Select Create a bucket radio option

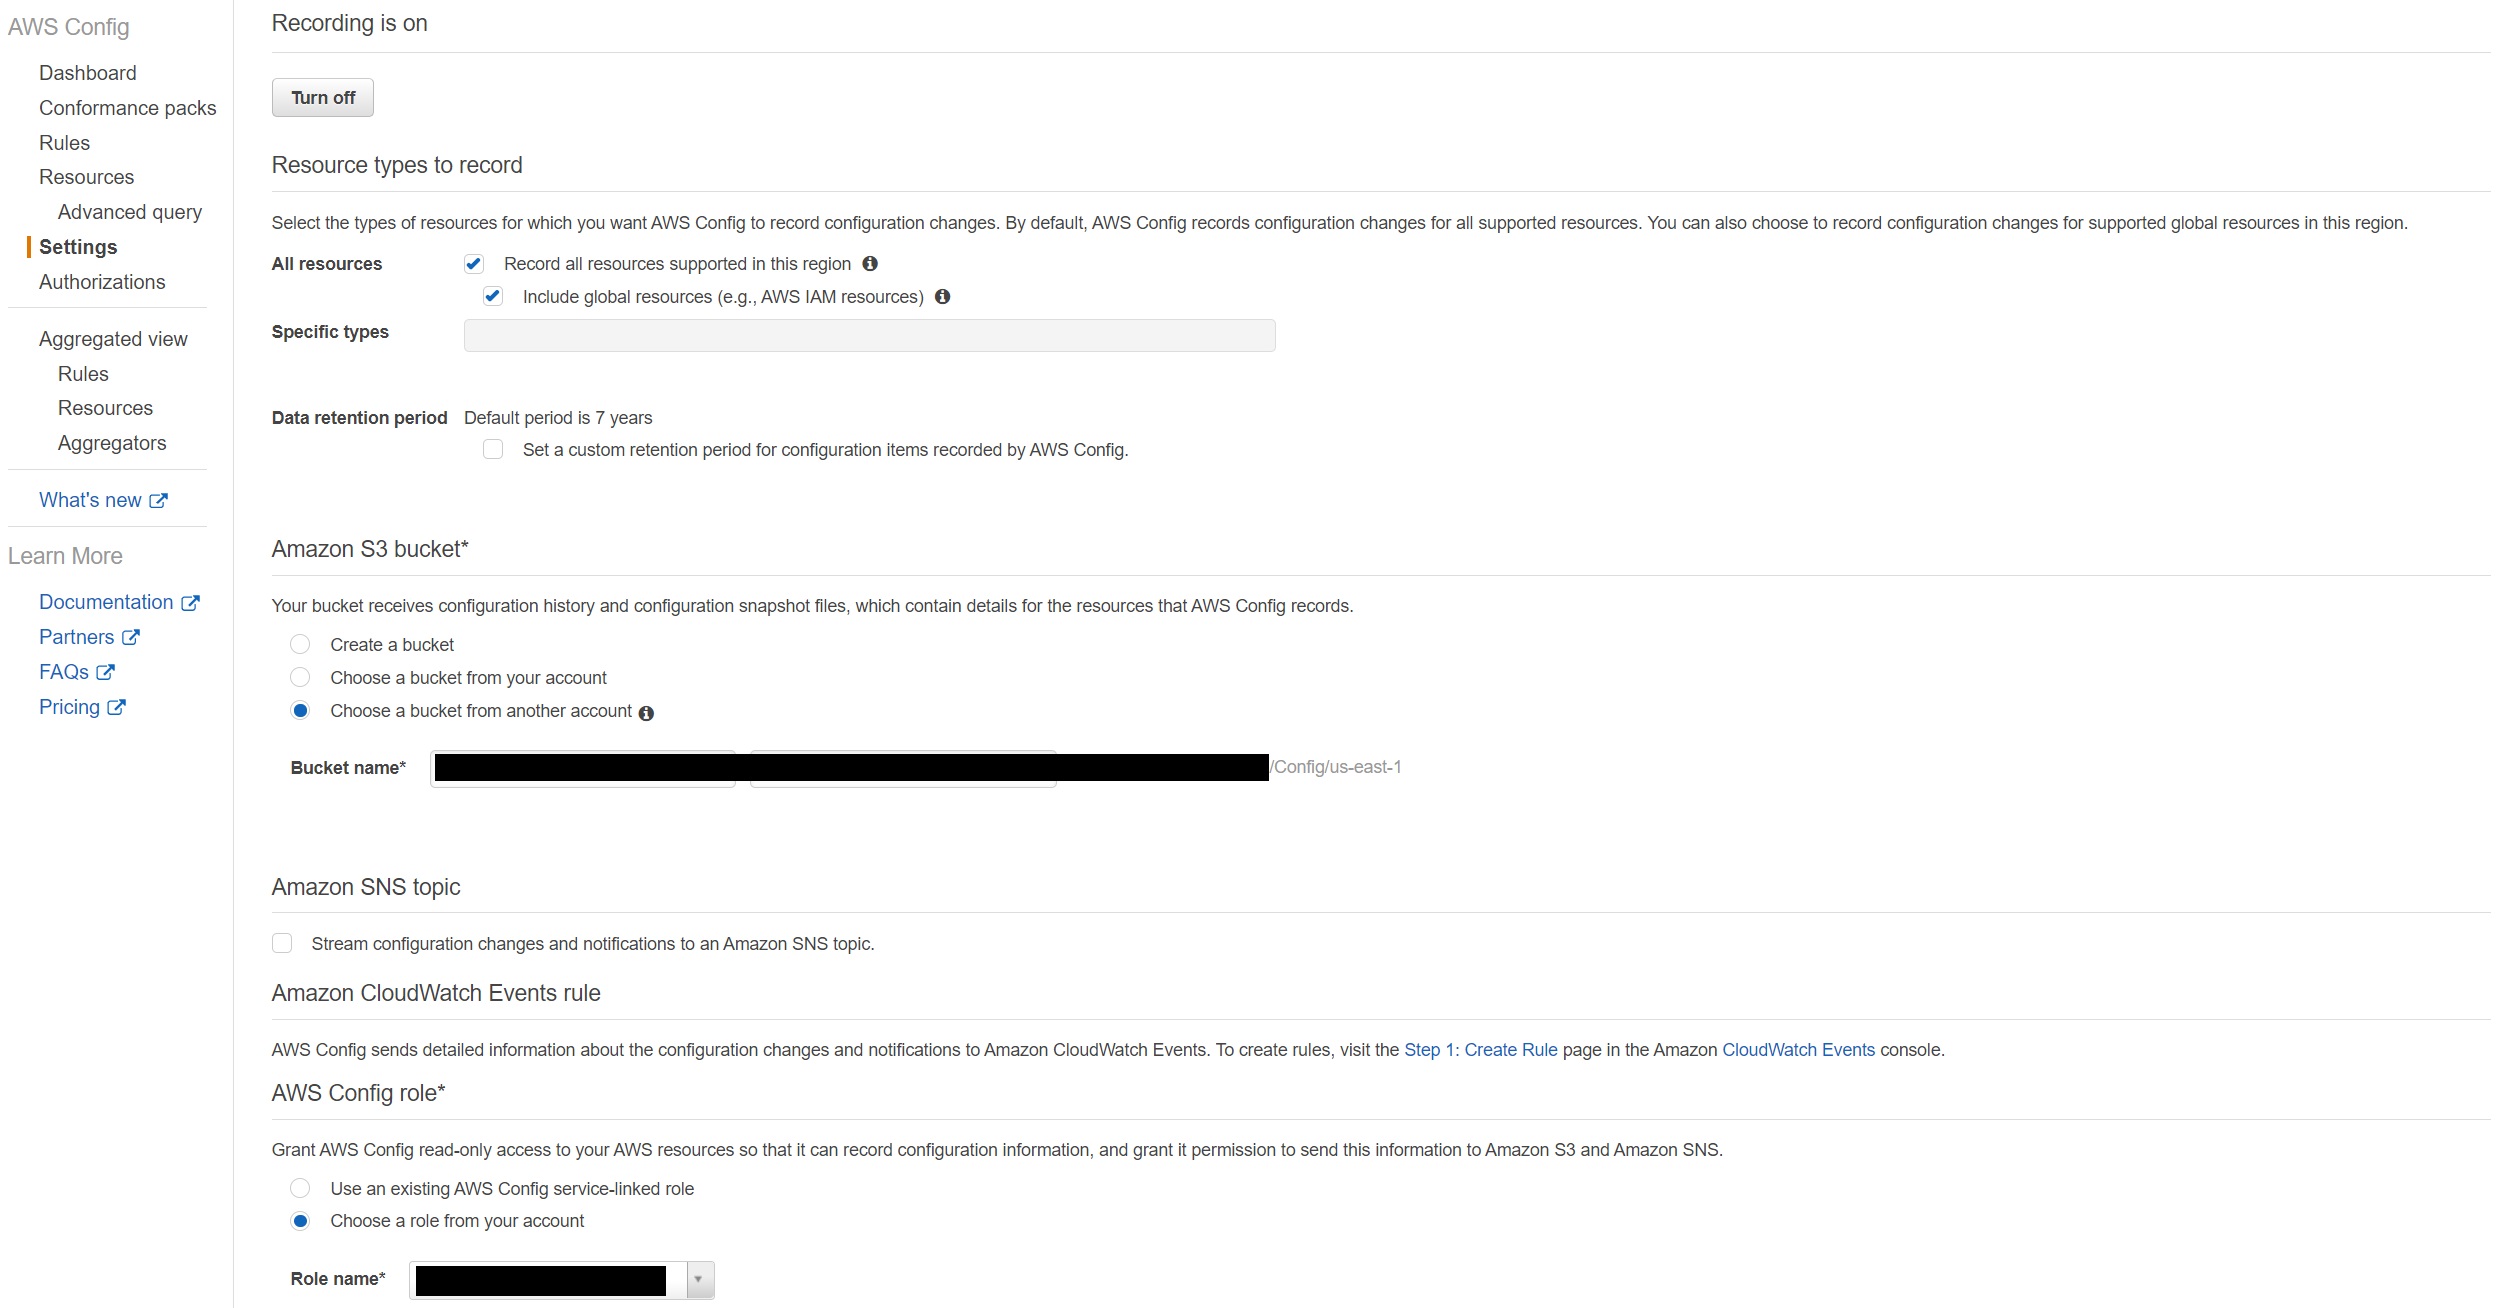pos(300,645)
